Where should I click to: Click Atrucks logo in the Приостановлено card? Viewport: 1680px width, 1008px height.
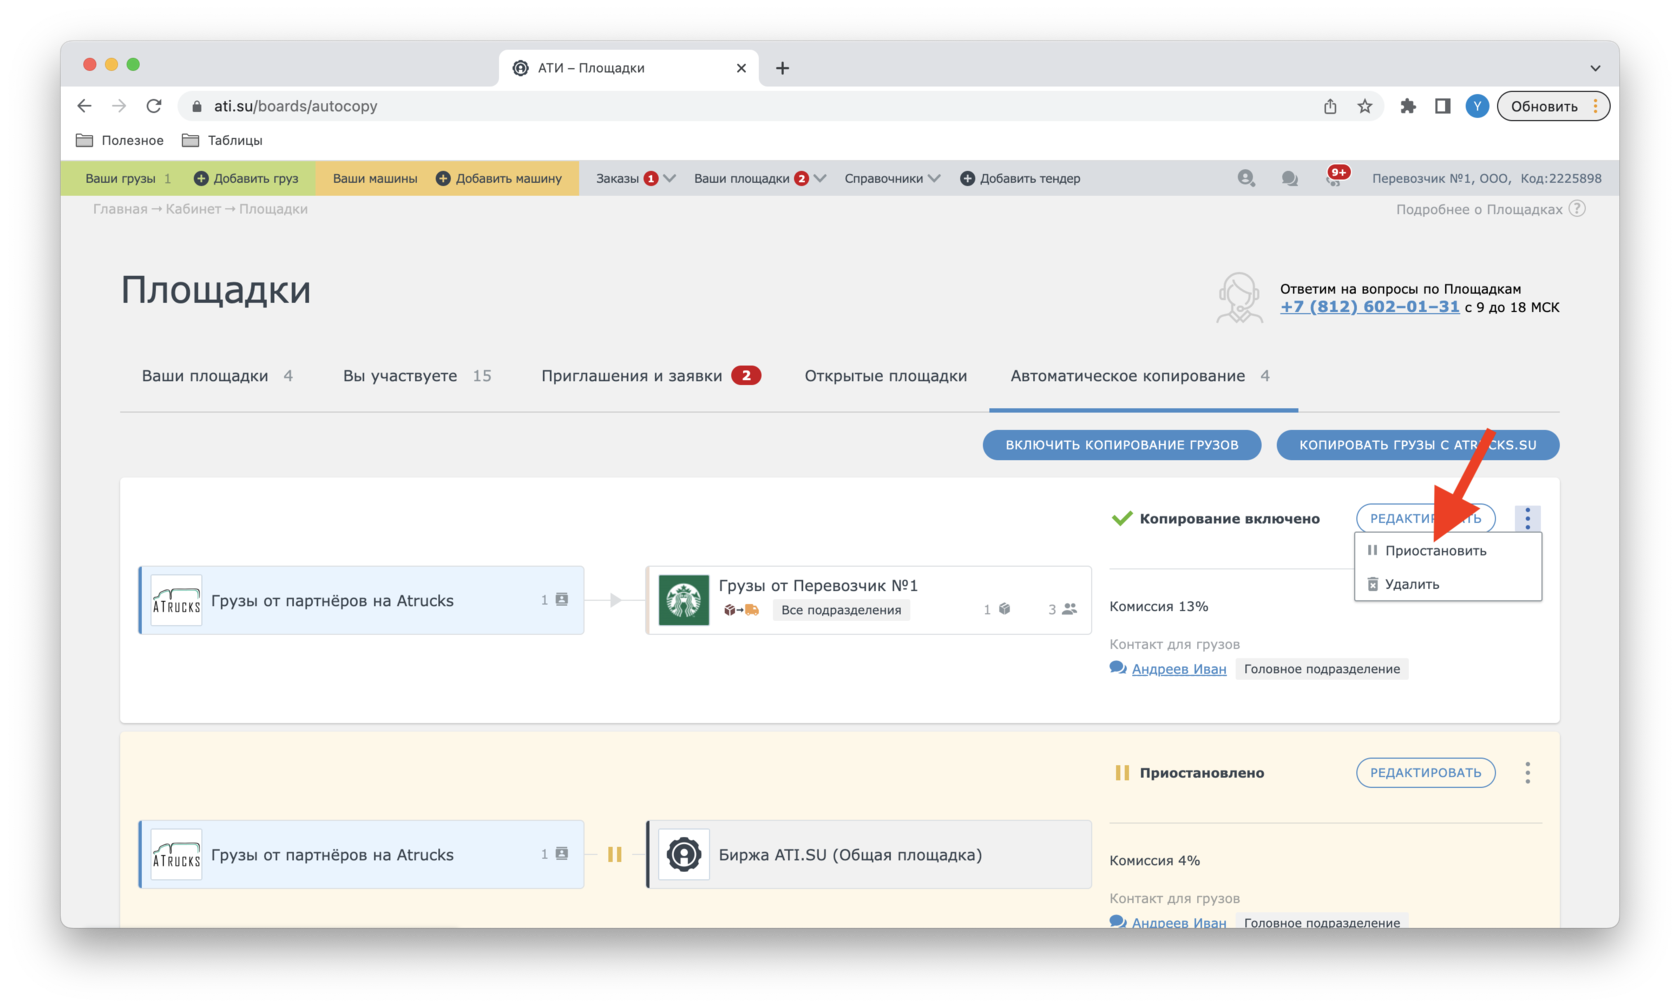176,855
